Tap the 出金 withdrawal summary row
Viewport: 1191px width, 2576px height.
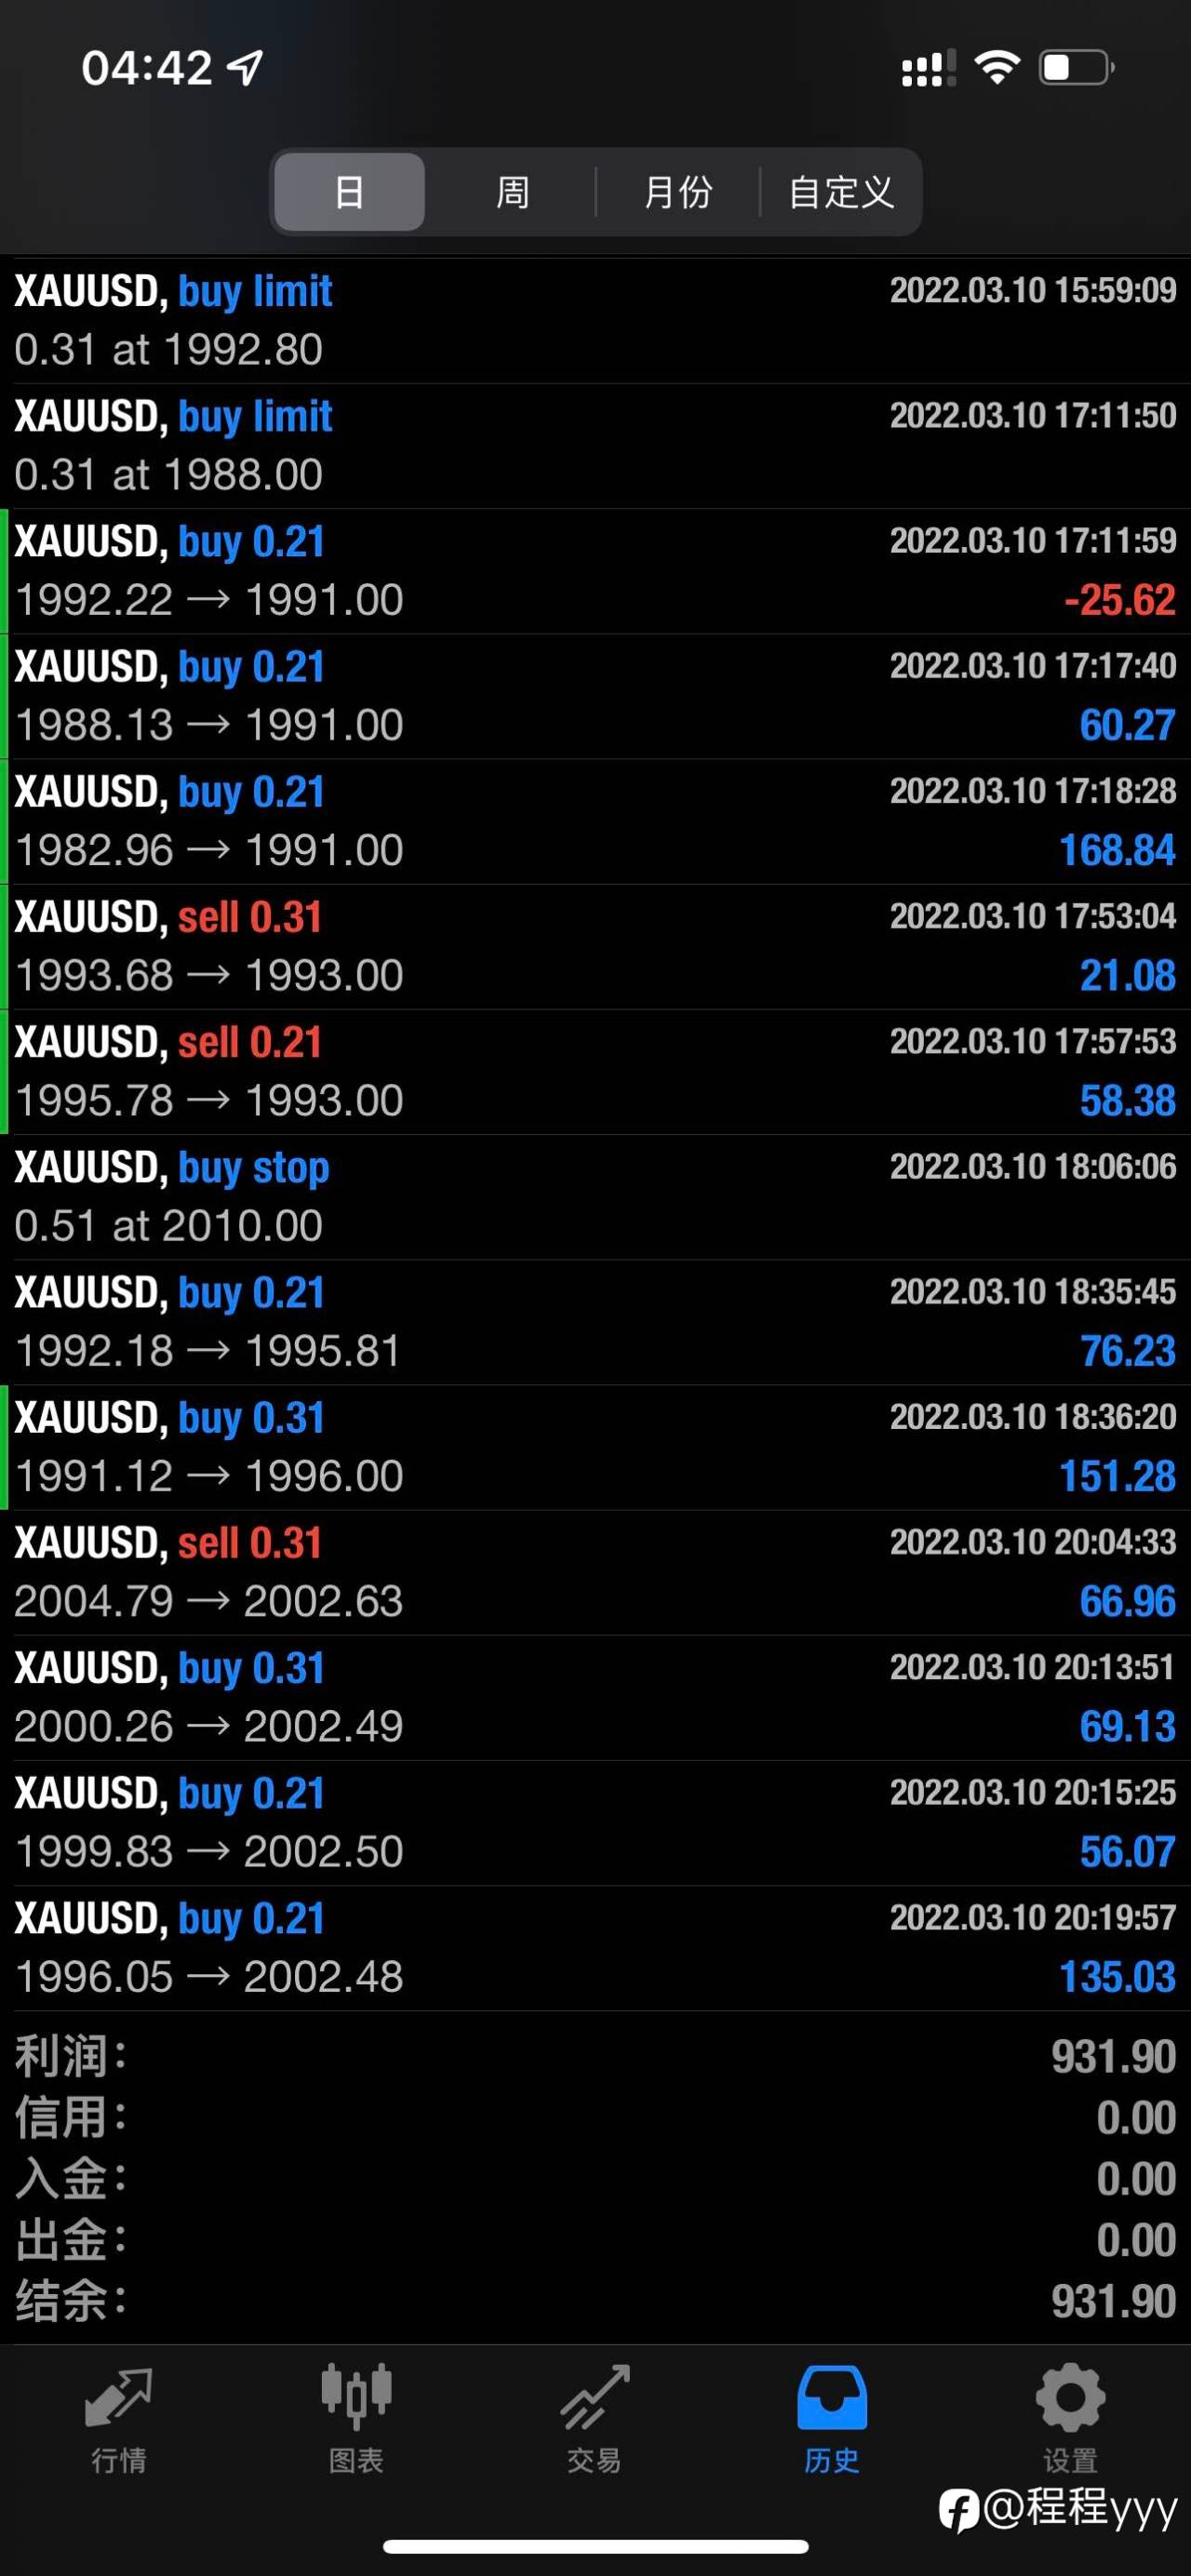tap(595, 2240)
